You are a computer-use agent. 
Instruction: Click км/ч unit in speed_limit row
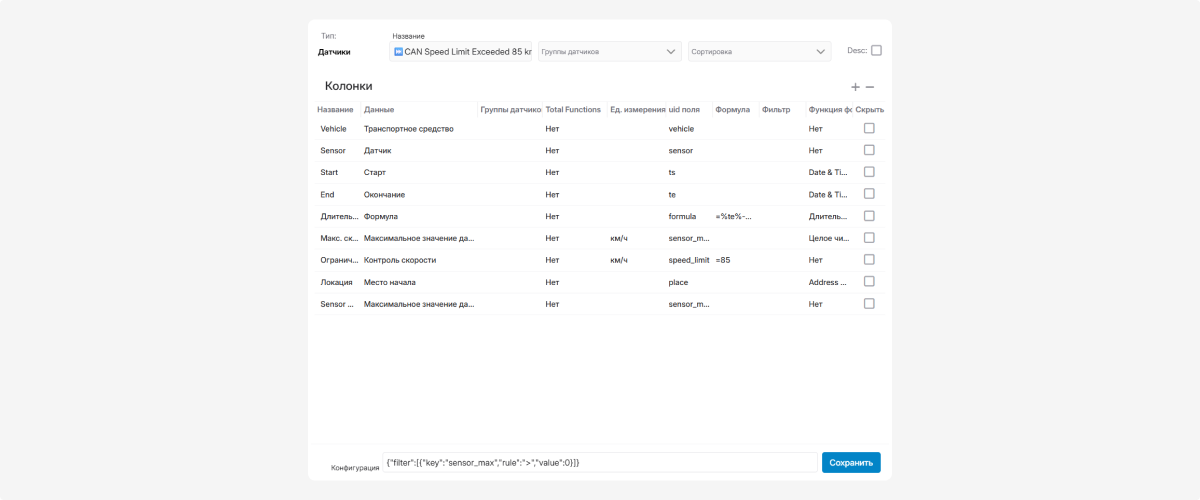click(618, 260)
